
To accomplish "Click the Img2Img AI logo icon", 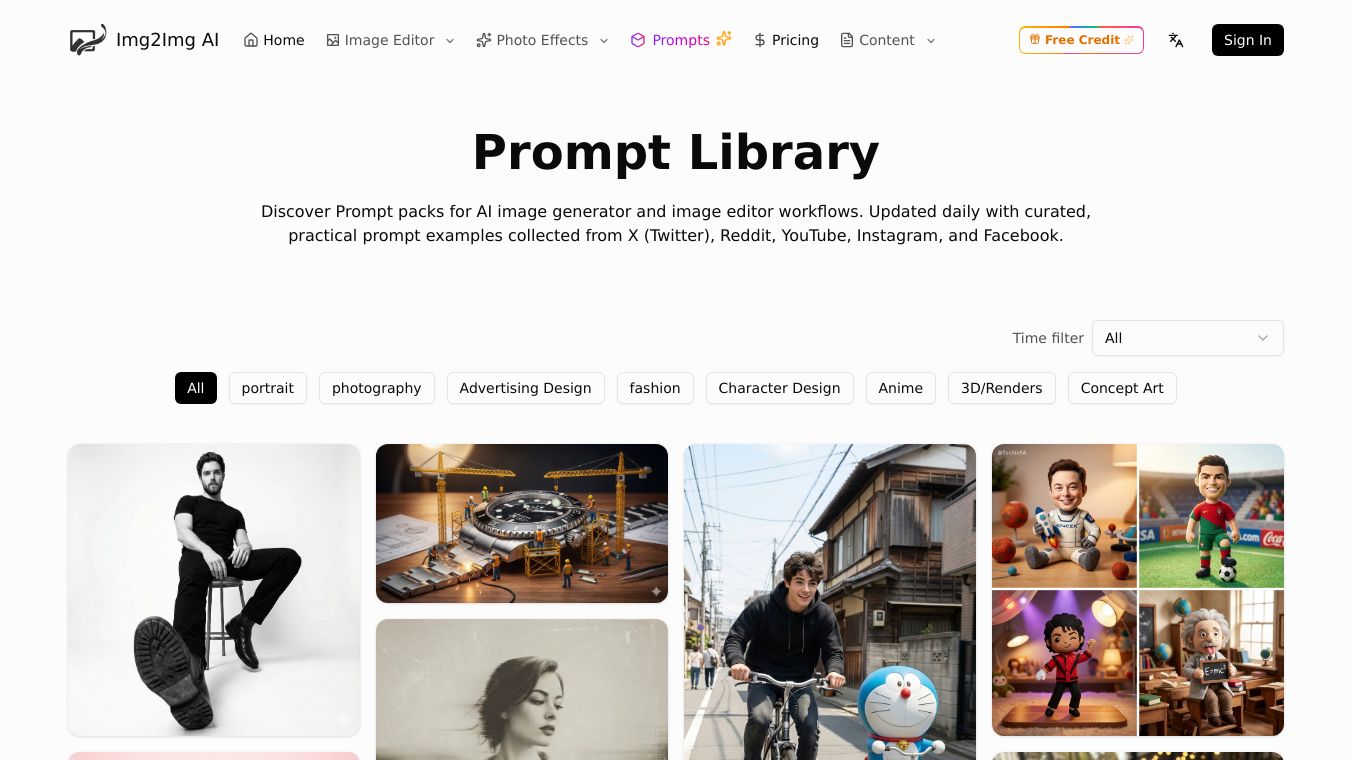I will pos(88,40).
